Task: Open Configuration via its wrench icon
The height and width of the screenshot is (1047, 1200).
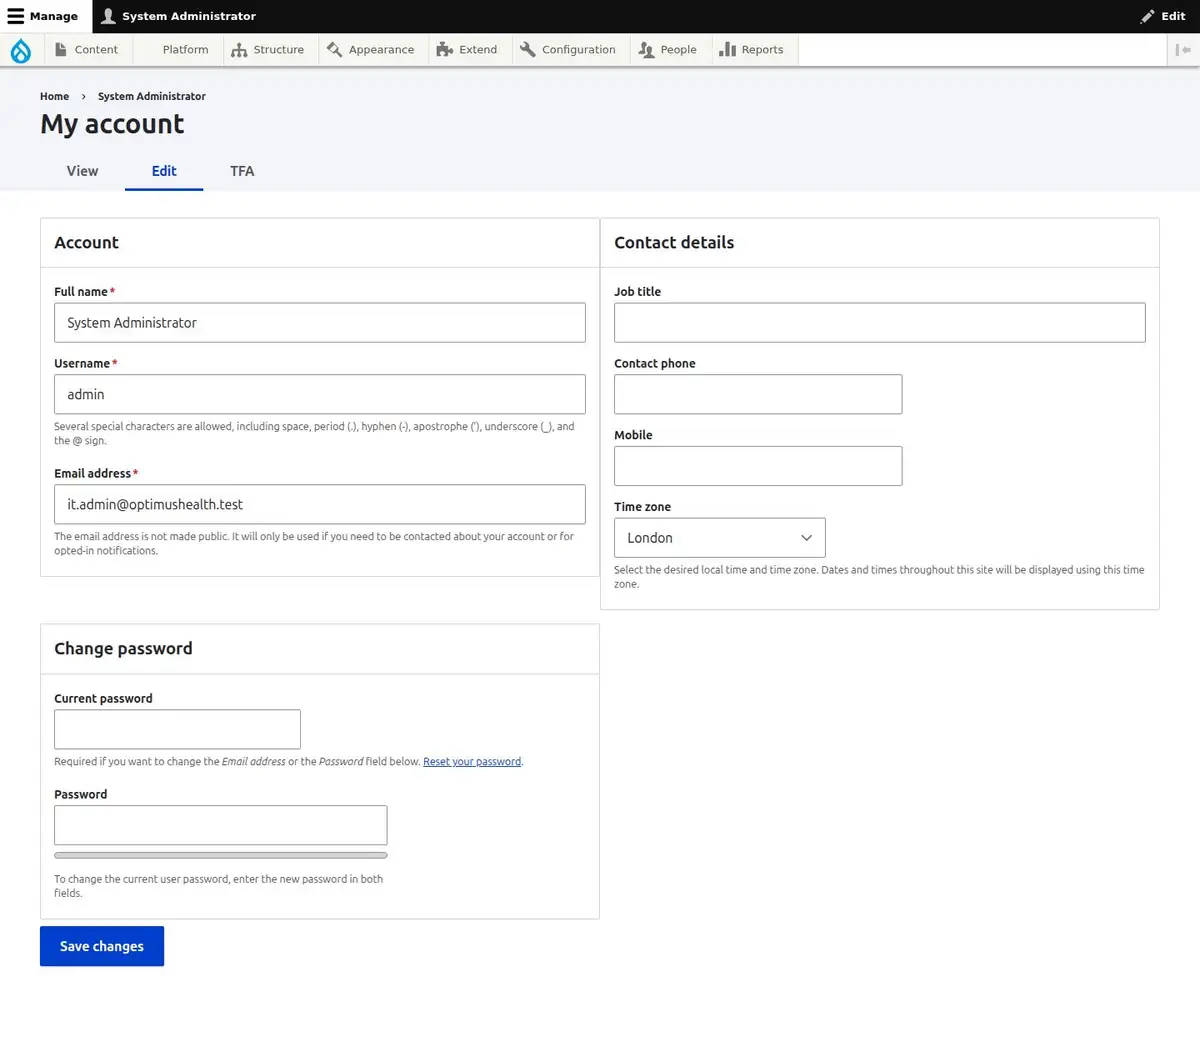Action: pos(528,49)
